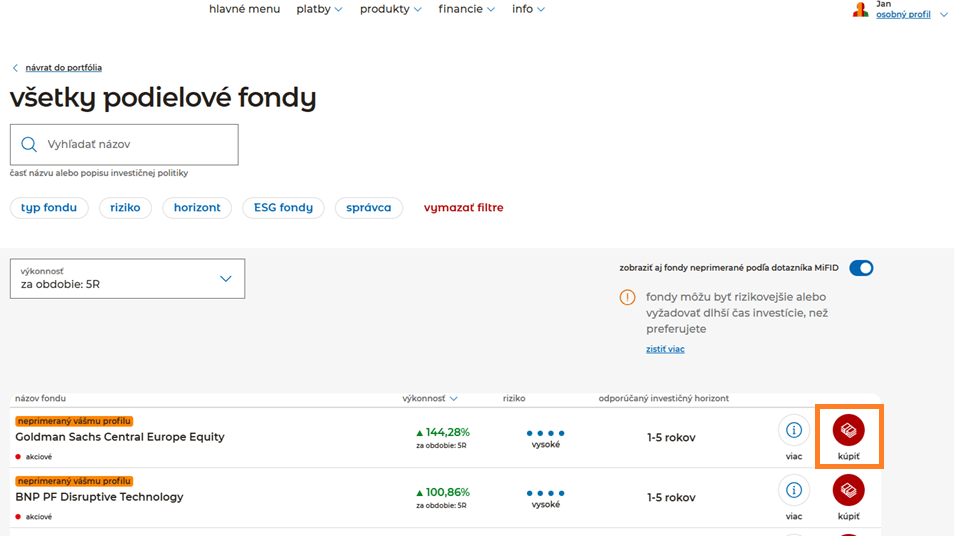Image resolution: width=954 pixels, height=536 pixels.
Task: Open the financie menu
Action: coord(467,9)
